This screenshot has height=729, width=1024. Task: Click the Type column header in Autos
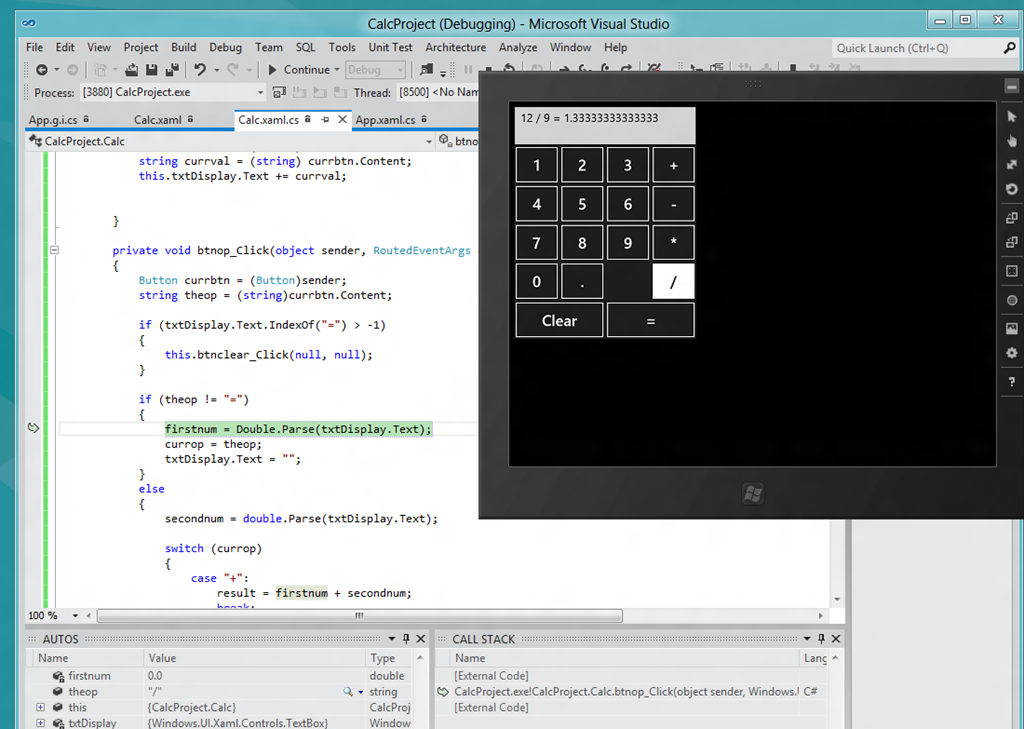click(389, 658)
